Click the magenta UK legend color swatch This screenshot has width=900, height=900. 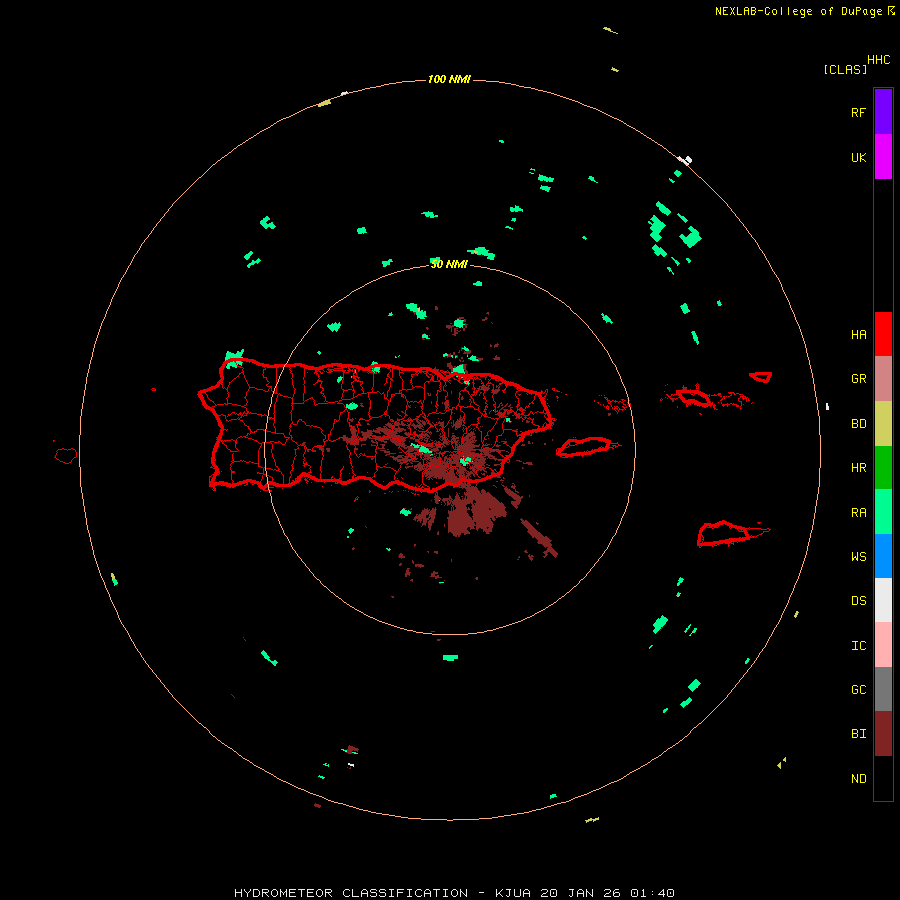click(883, 157)
